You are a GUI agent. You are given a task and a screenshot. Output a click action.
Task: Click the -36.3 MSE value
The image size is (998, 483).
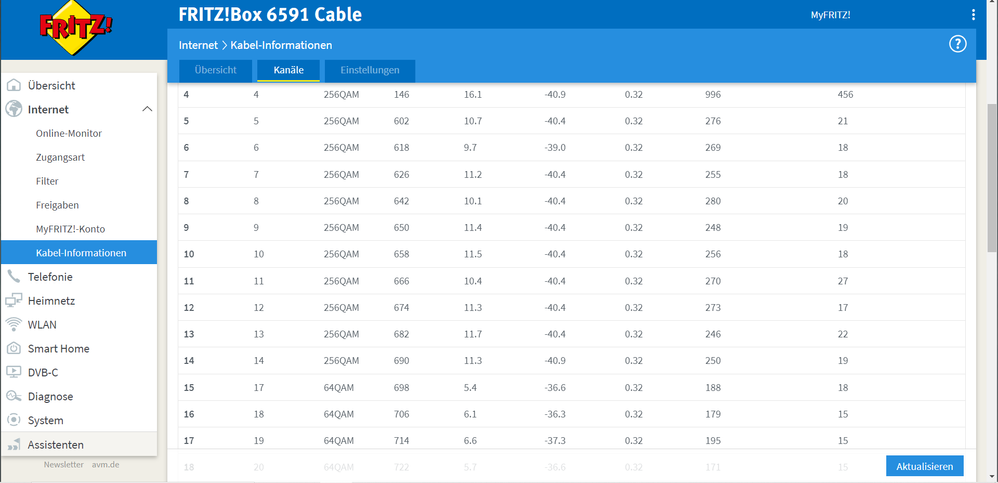click(556, 414)
